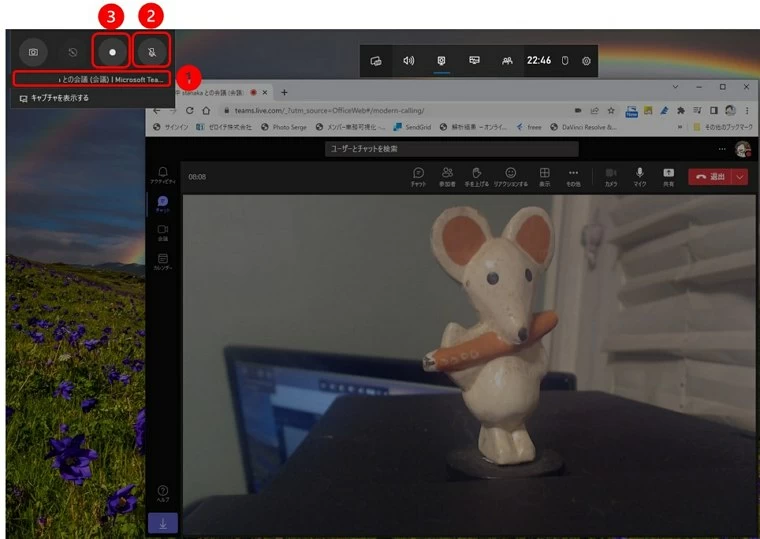
Task: Open Teams Help (ヘルプ) in sidebar
Action: click(x=163, y=493)
